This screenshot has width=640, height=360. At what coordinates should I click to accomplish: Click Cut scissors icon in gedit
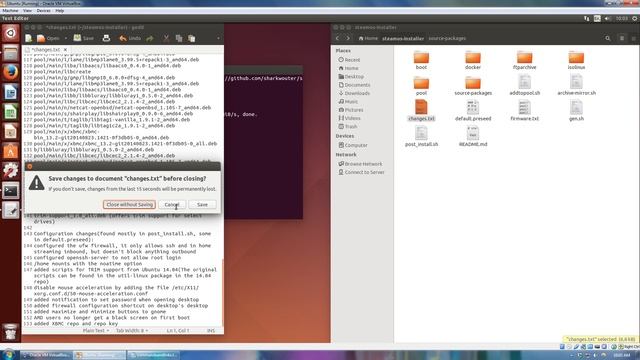(x=166, y=38)
